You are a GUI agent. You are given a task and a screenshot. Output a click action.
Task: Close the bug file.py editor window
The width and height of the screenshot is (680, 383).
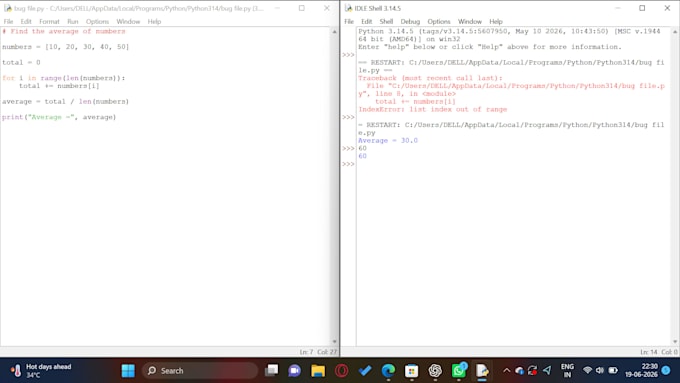tap(327, 8)
